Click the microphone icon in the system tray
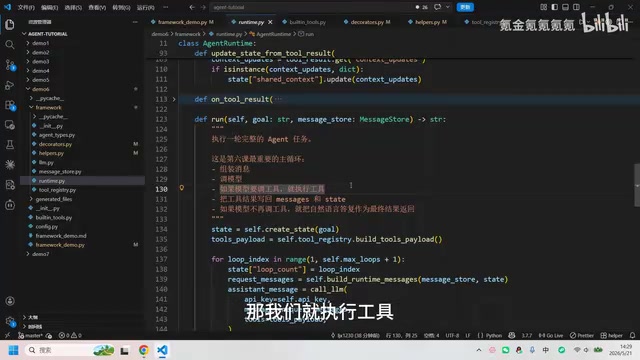The height and width of the screenshot is (360, 640). tap(532, 350)
